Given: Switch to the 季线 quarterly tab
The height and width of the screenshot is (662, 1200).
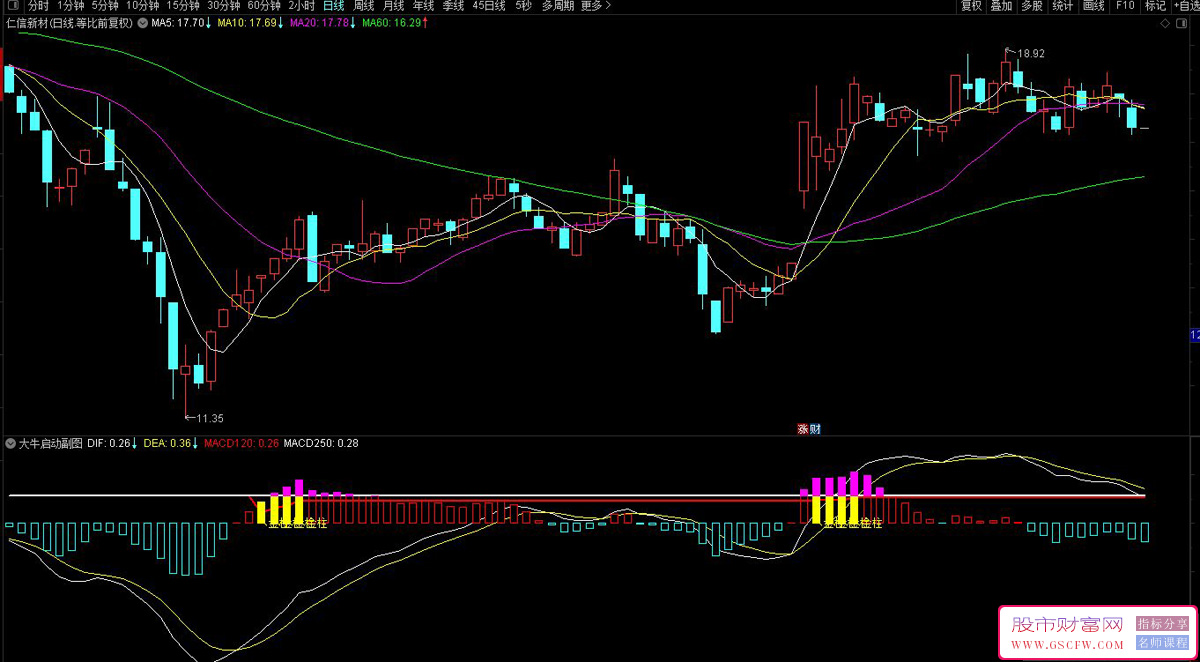Looking at the screenshot, I should coord(454,6).
